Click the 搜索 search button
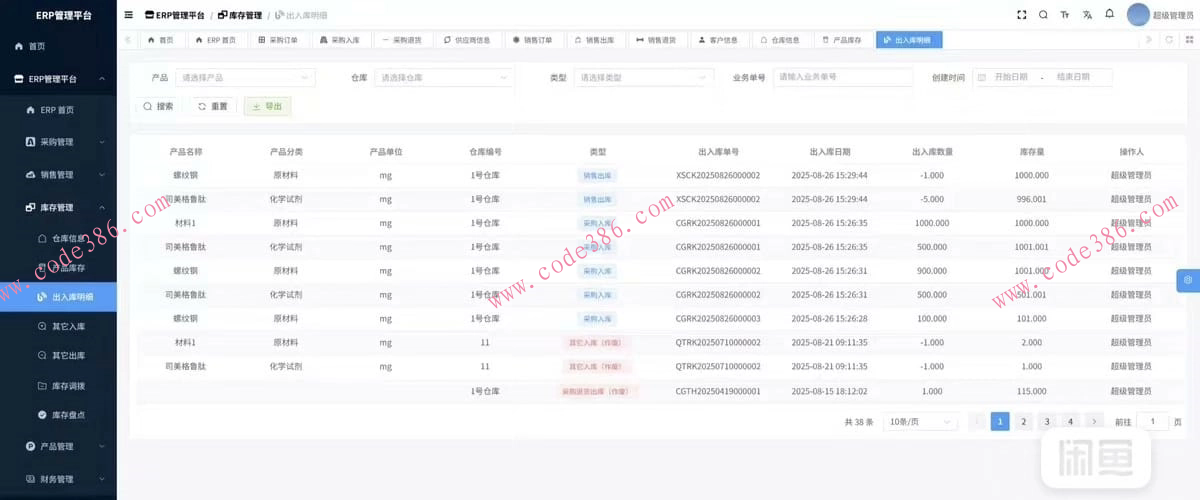Image resolution: width=1200 pixels, height=500 pixels. pos(158,106)
